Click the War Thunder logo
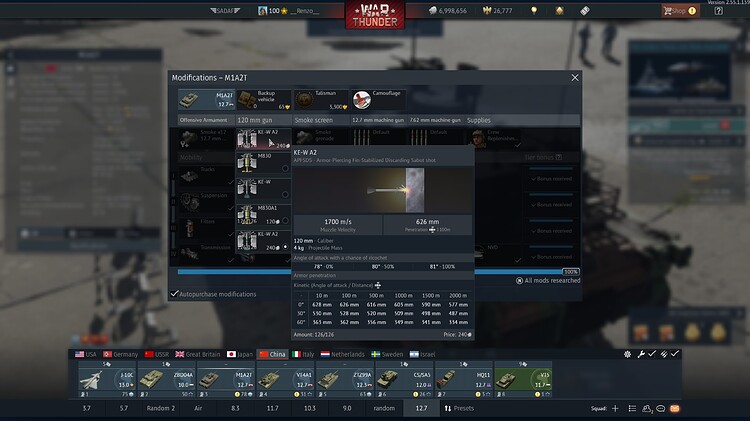The image size is (750, 421). tap(375, 15)
